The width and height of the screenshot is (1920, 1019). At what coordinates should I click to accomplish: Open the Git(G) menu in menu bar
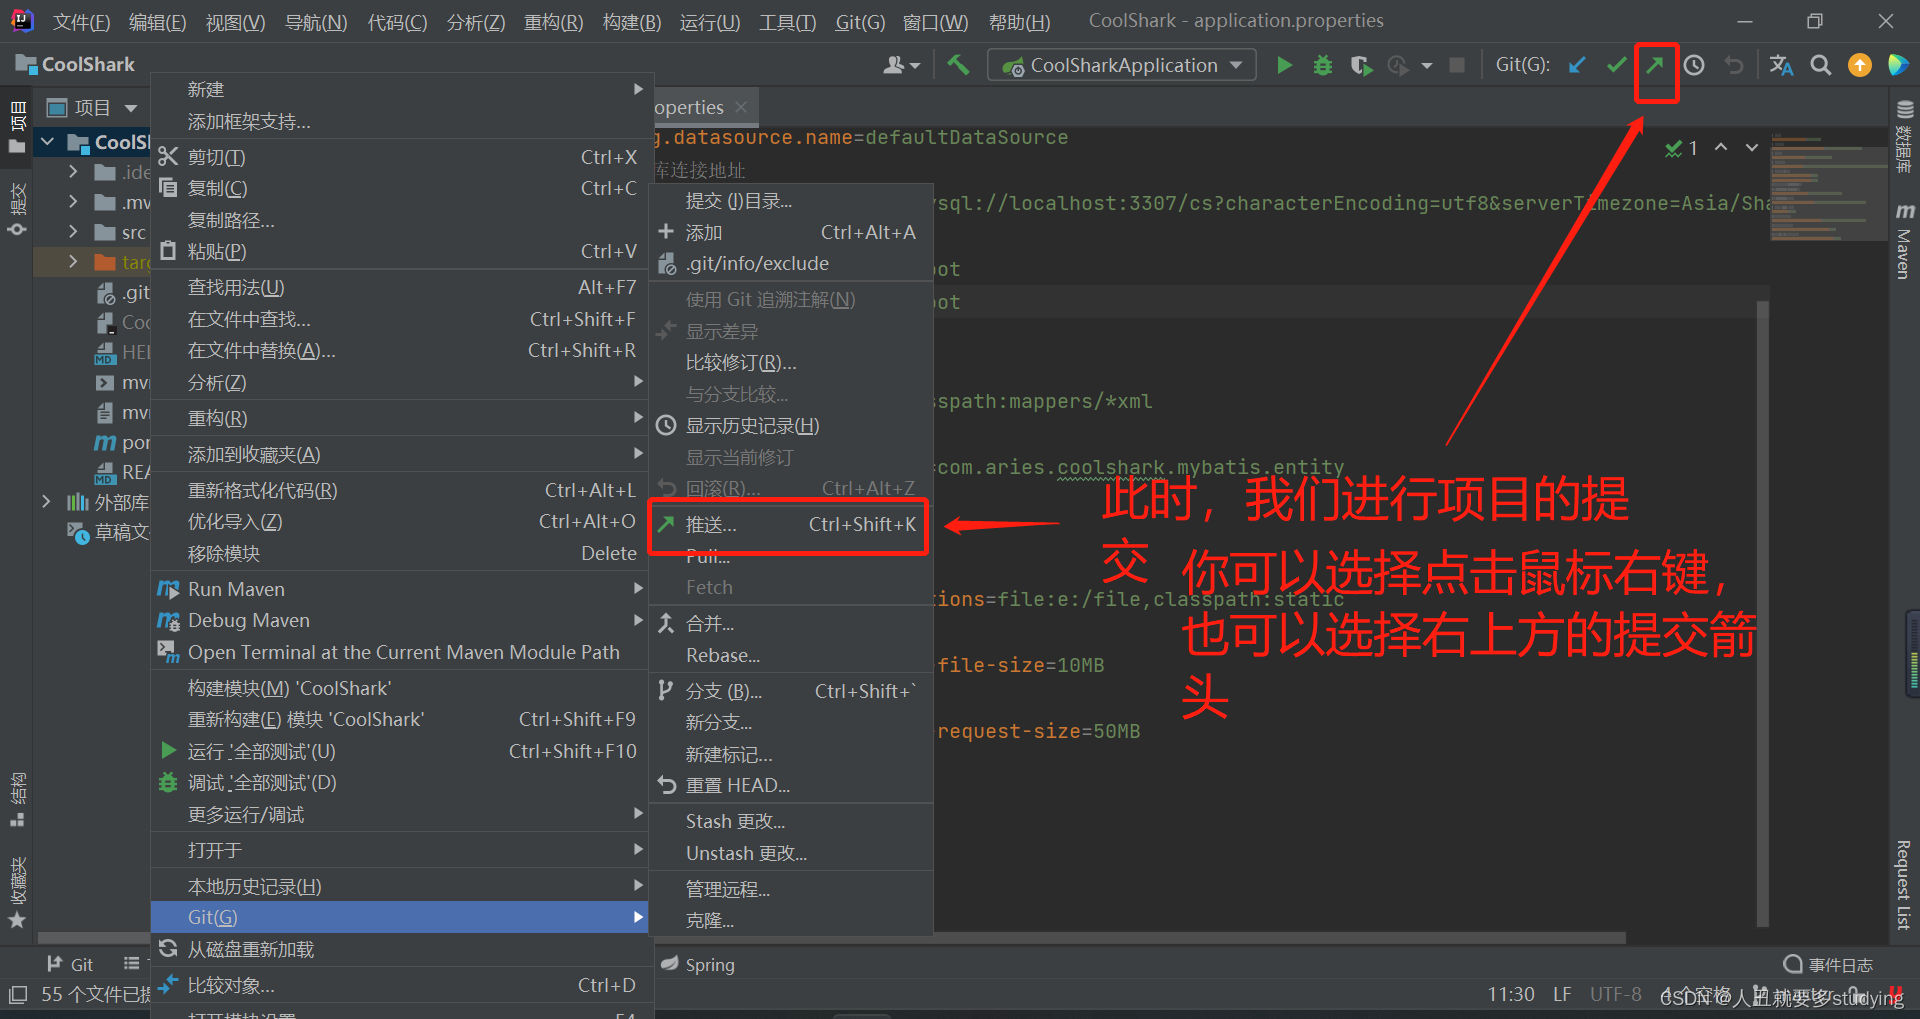(x=860, y=22)
